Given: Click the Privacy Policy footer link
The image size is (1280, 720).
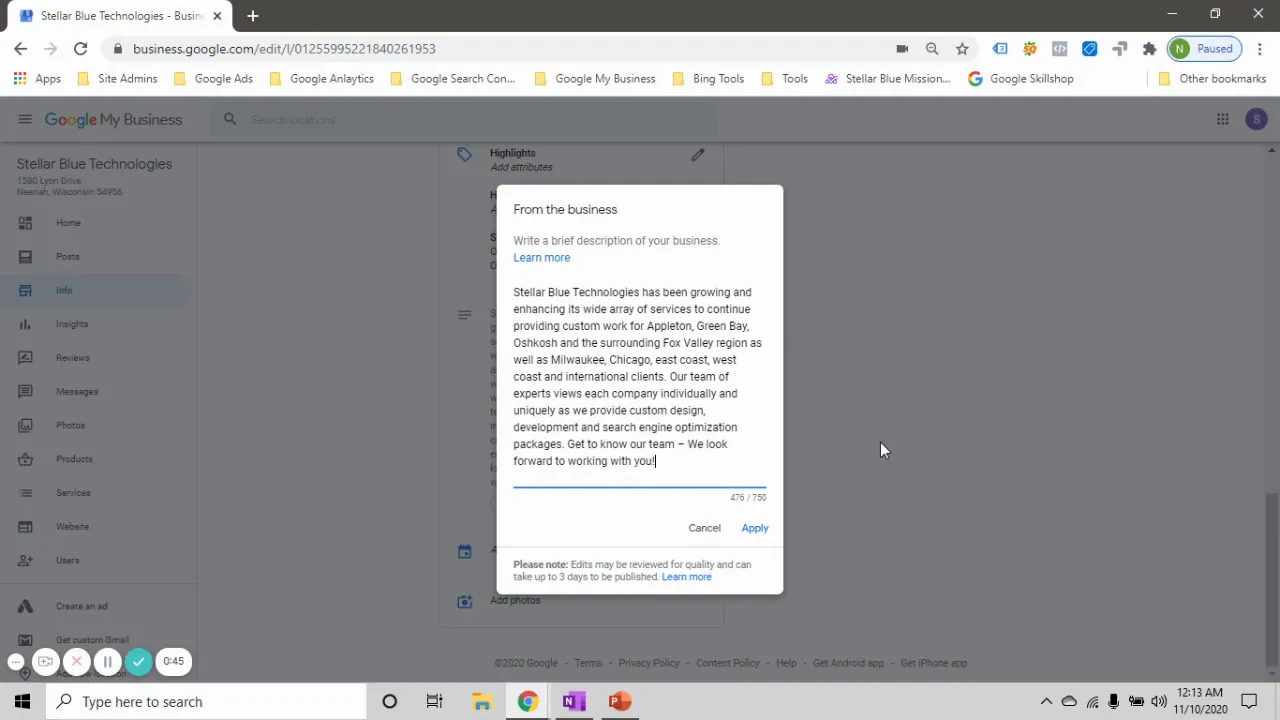Looking at the screenshot, I should (649, 663).
